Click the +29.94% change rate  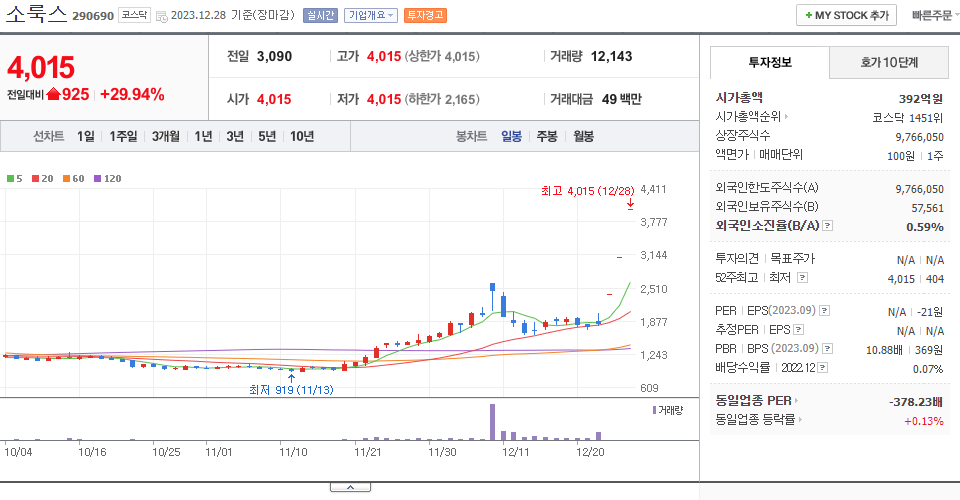[x=132, y=94]
